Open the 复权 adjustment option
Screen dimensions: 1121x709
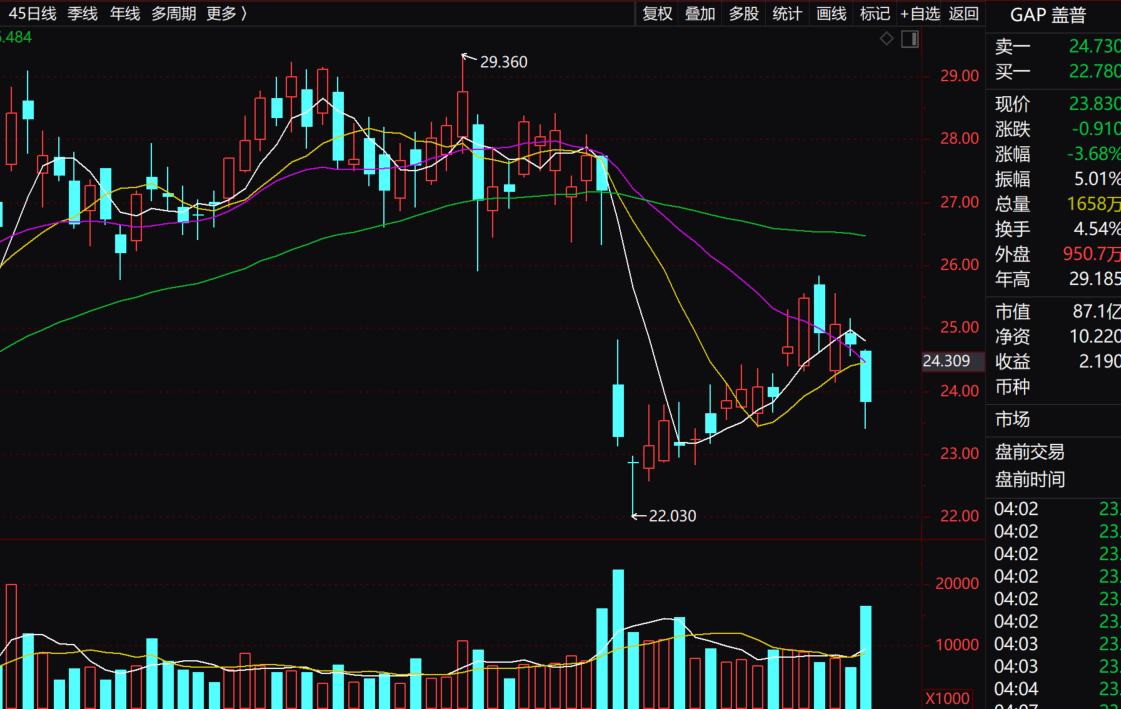pos(658,13)
